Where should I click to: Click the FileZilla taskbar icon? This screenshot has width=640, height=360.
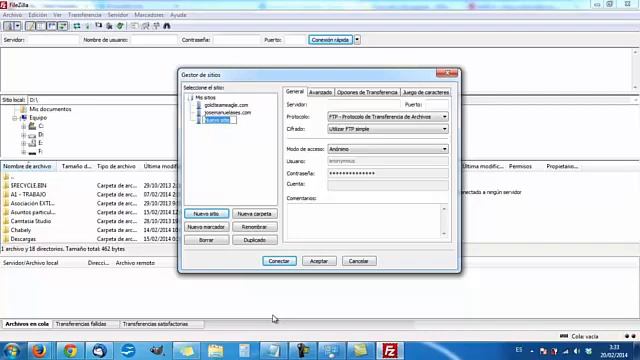(390, 351)
